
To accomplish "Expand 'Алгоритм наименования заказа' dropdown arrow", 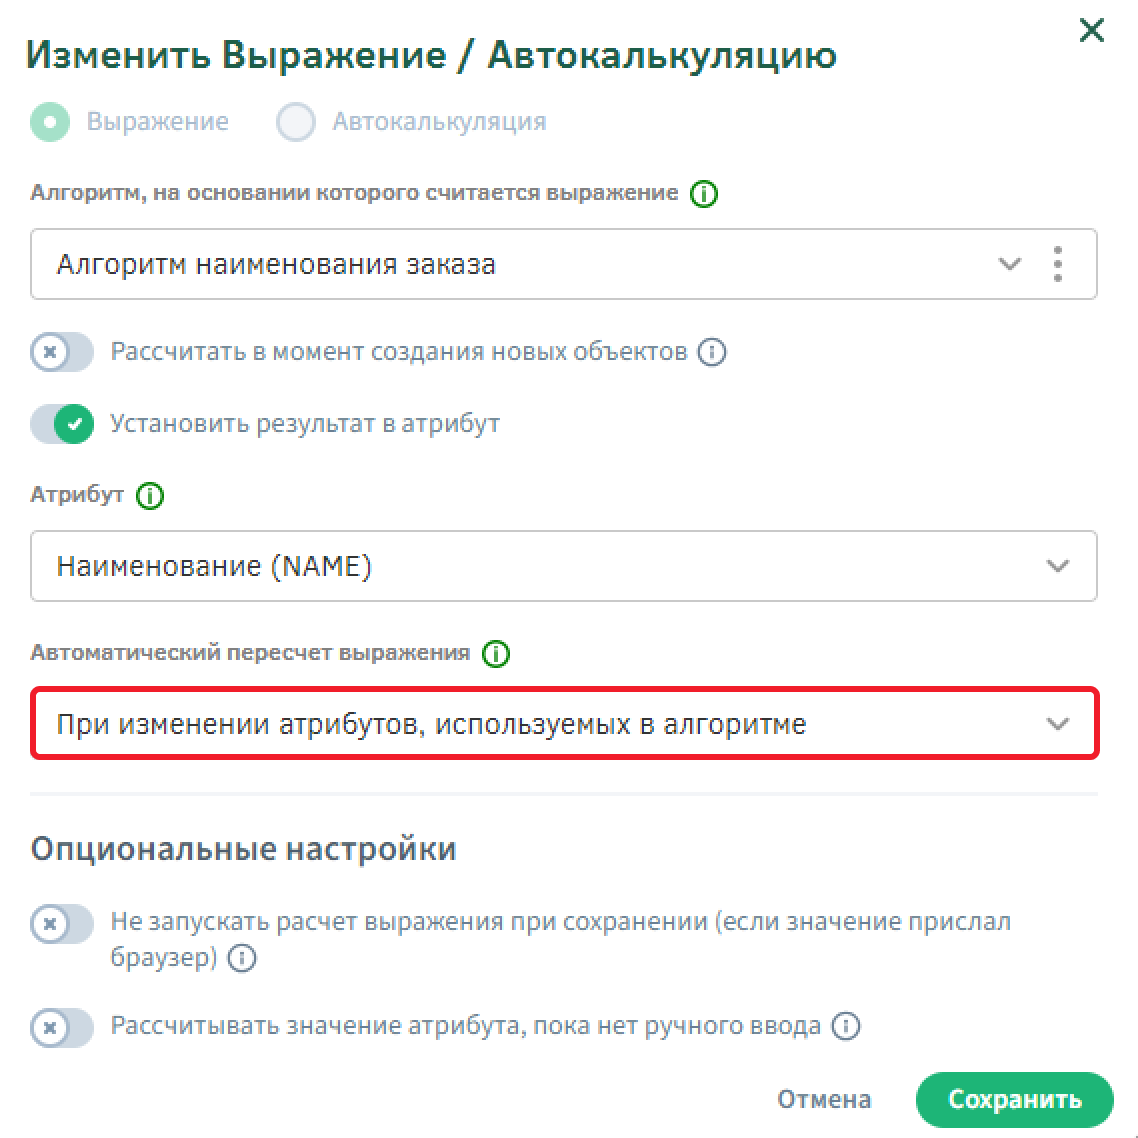I will coord(1010,264).
